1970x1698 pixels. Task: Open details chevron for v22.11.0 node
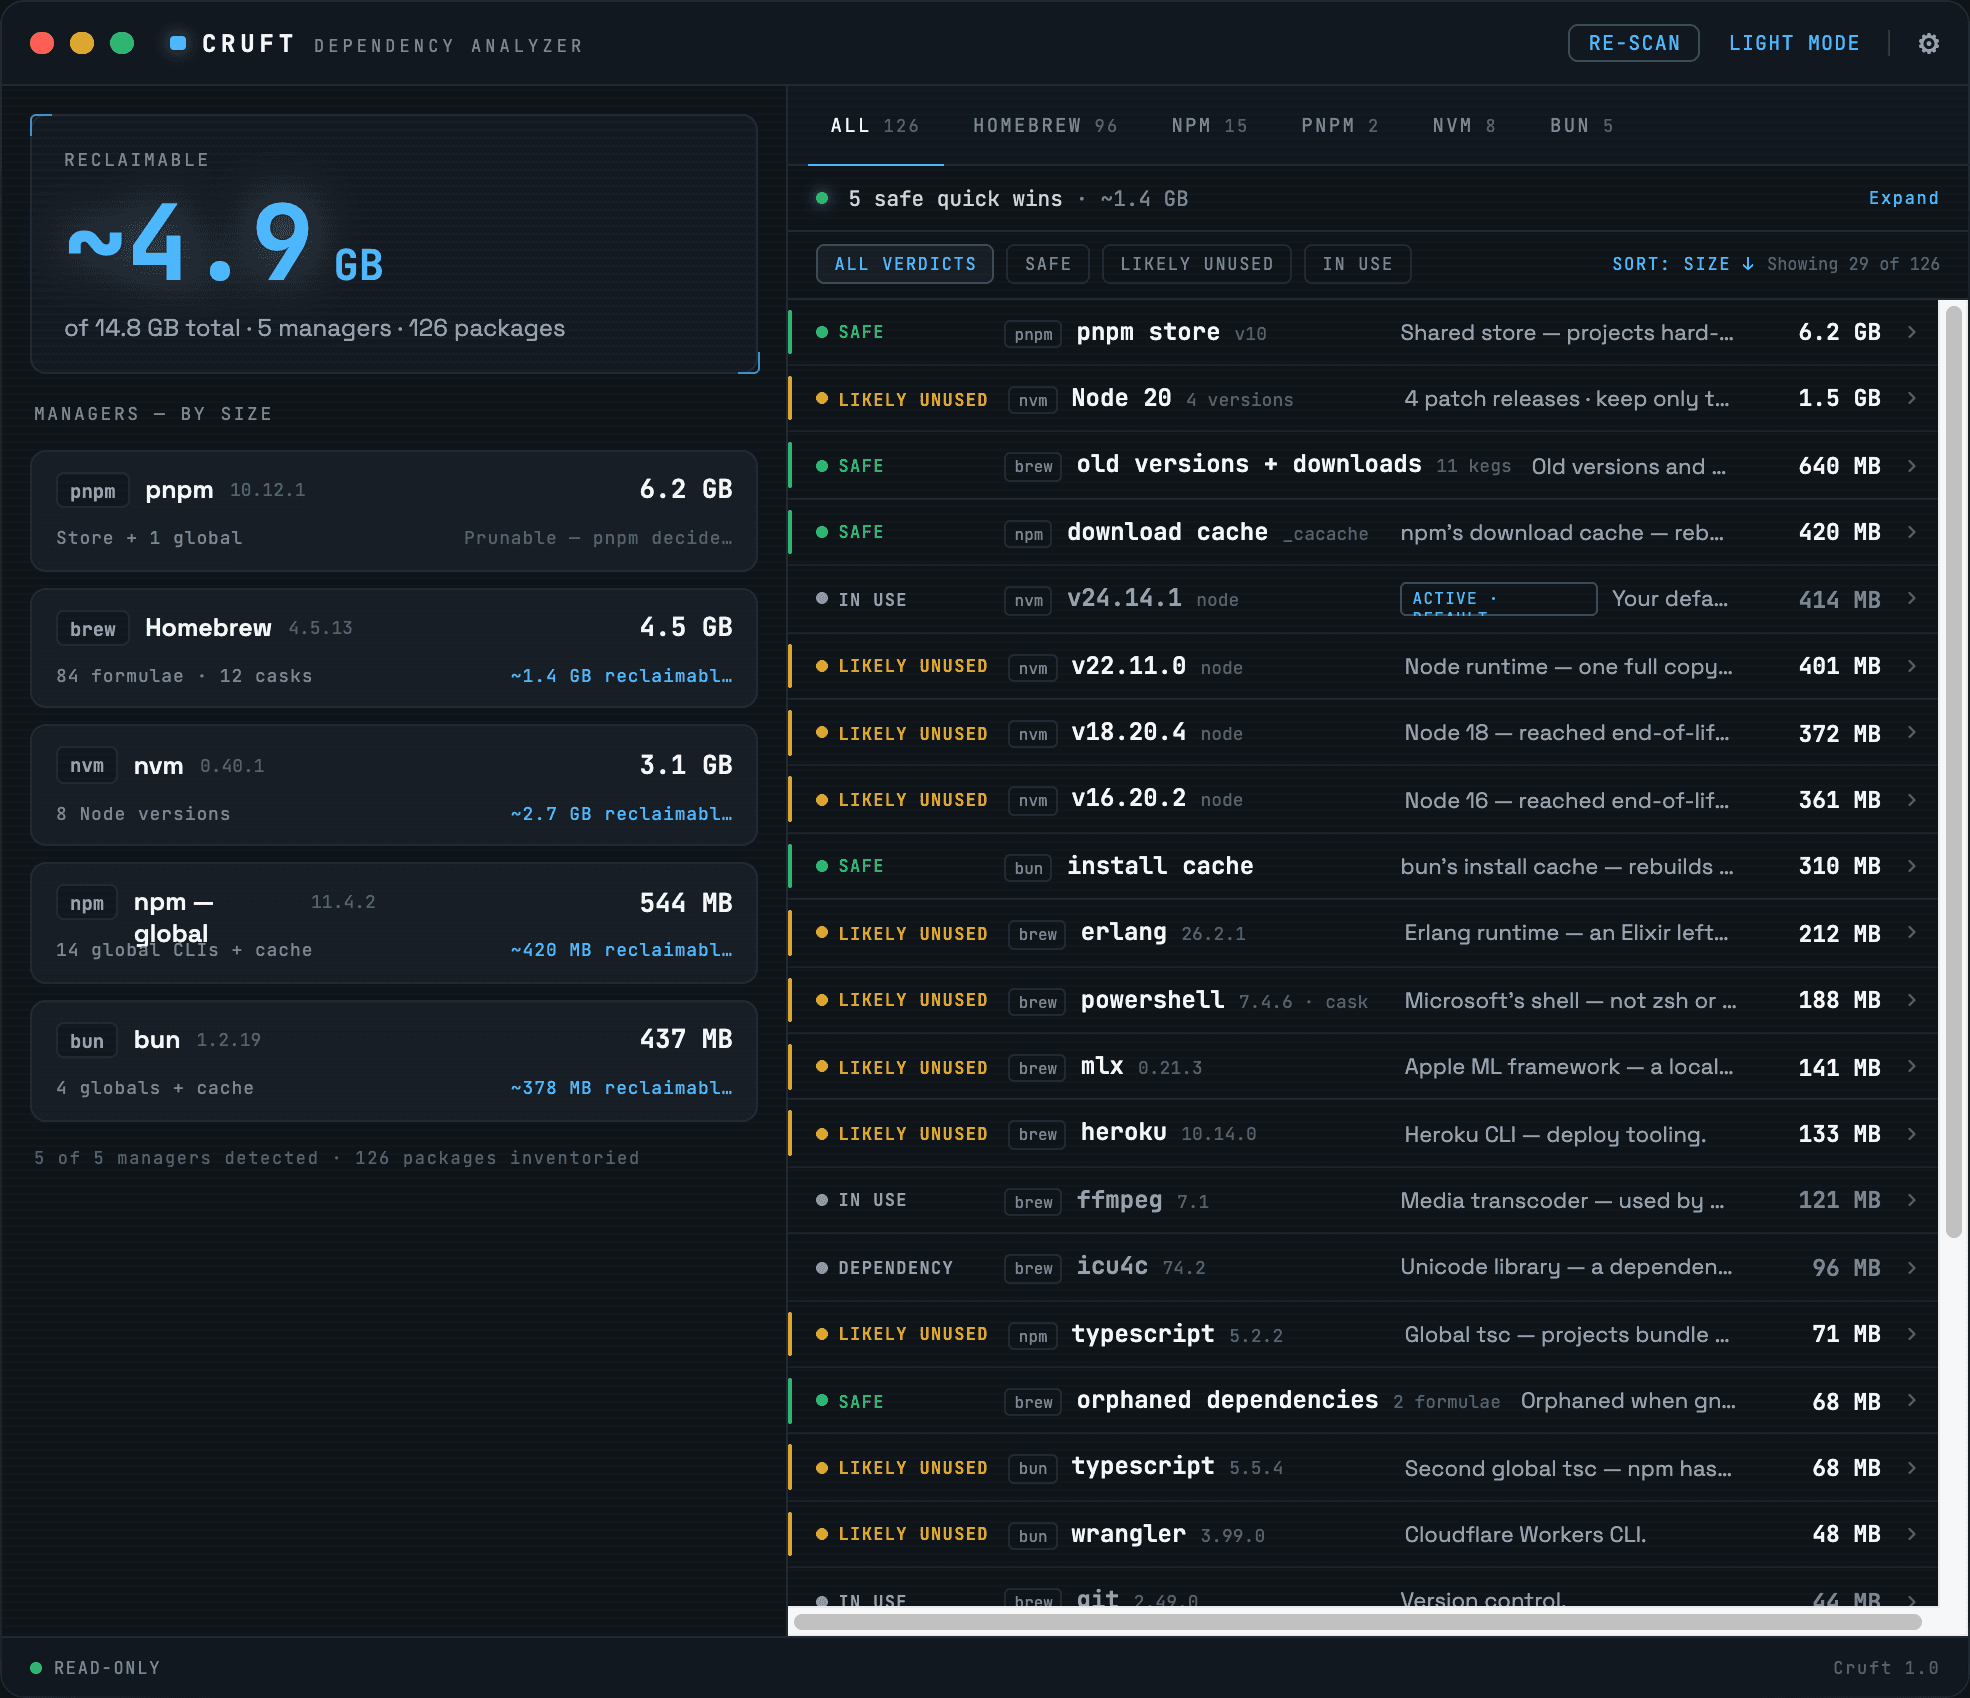click(x=1912, y=666)
